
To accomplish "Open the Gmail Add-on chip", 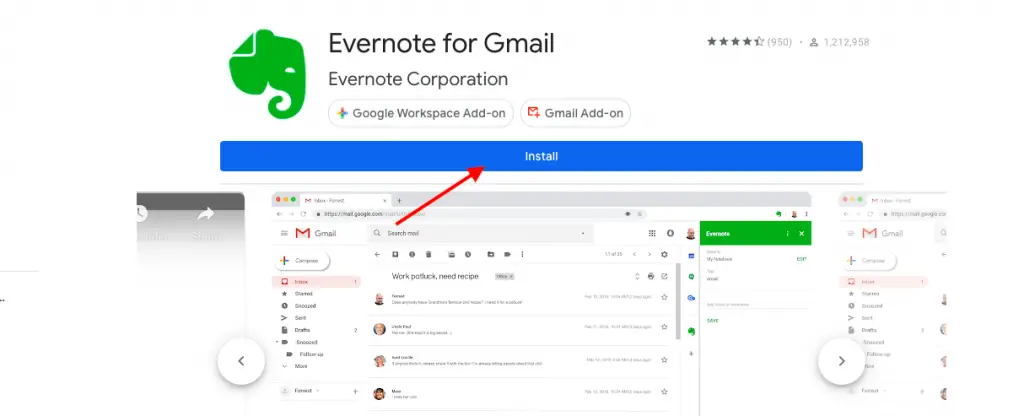I will coord(575,113).
